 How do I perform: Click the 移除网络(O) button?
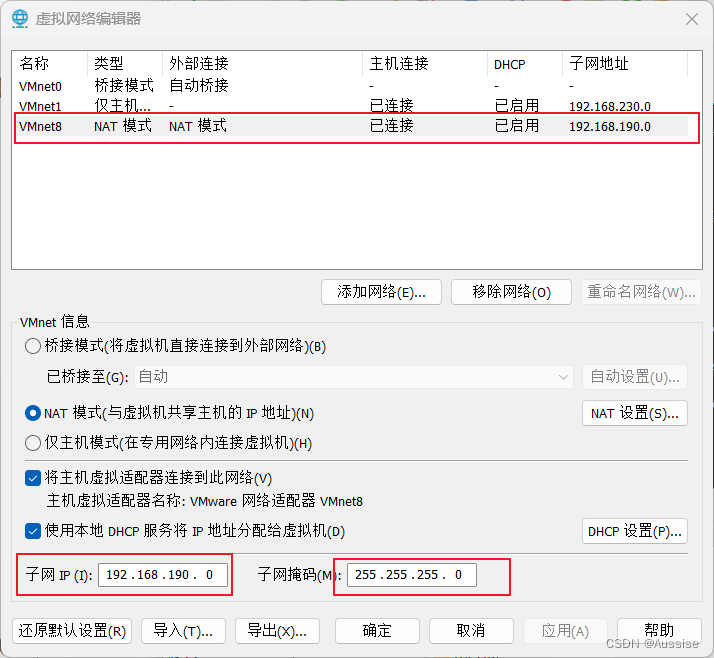511,292
